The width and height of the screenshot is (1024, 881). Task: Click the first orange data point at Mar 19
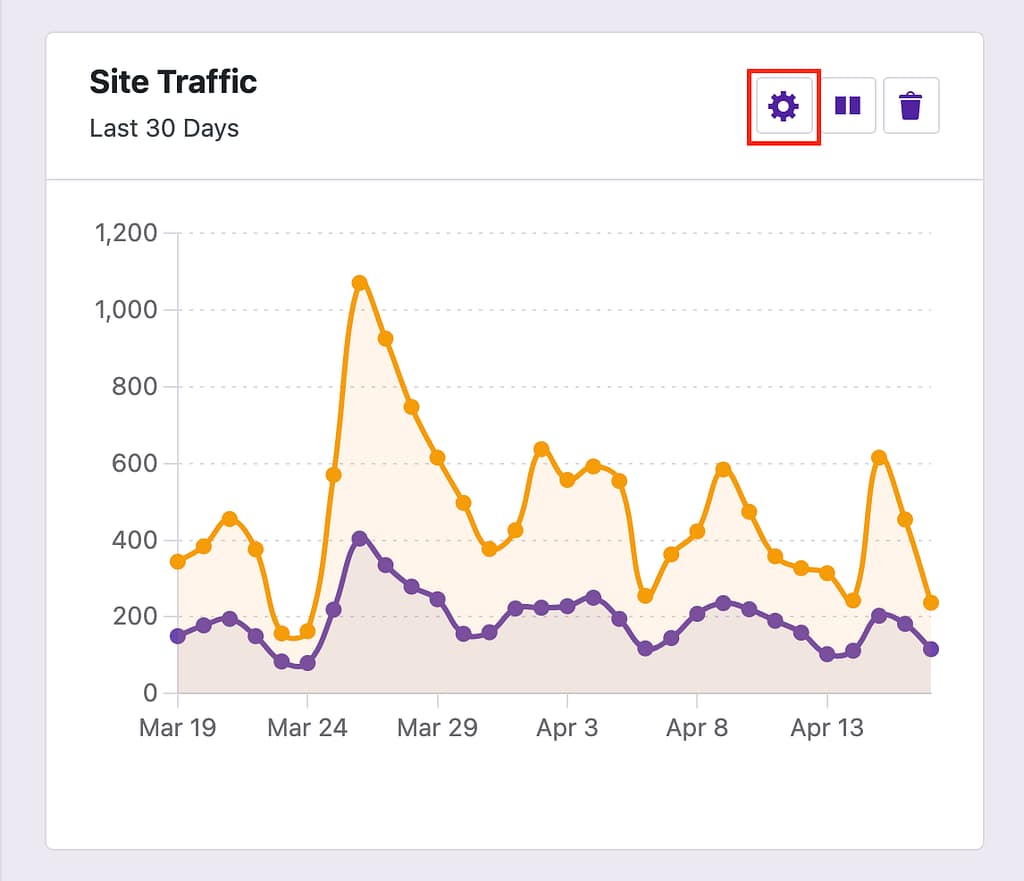[178, 561]
